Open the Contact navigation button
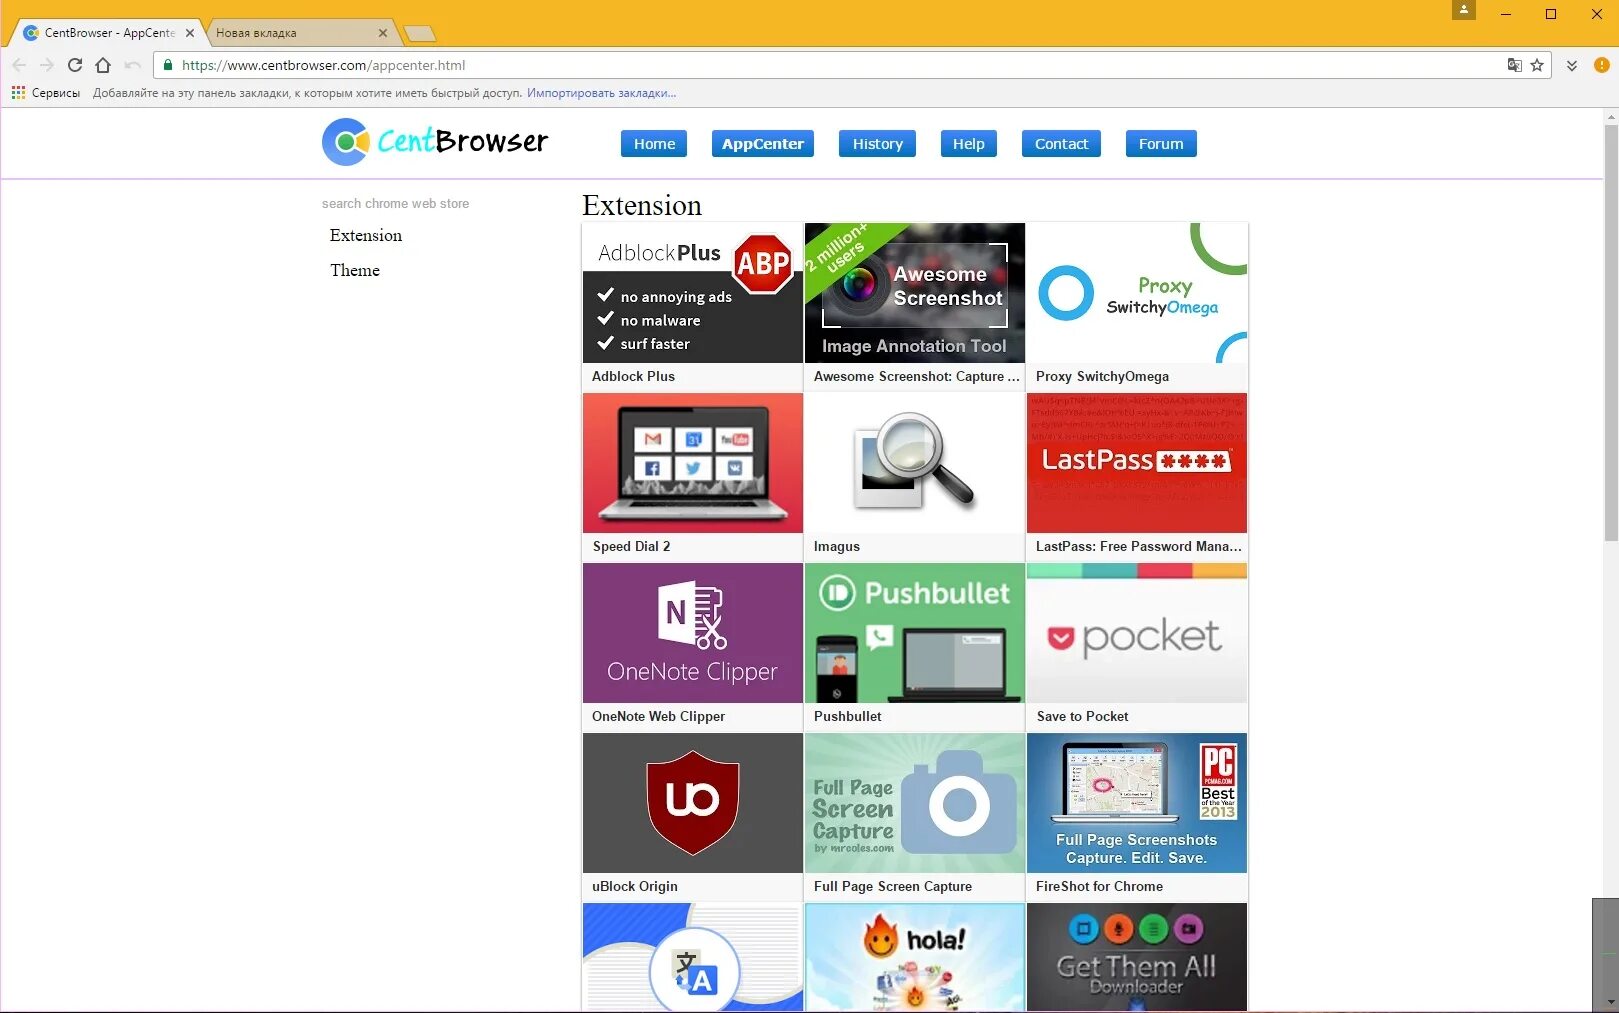The image size is (1619, 1013). [1061, 144]
